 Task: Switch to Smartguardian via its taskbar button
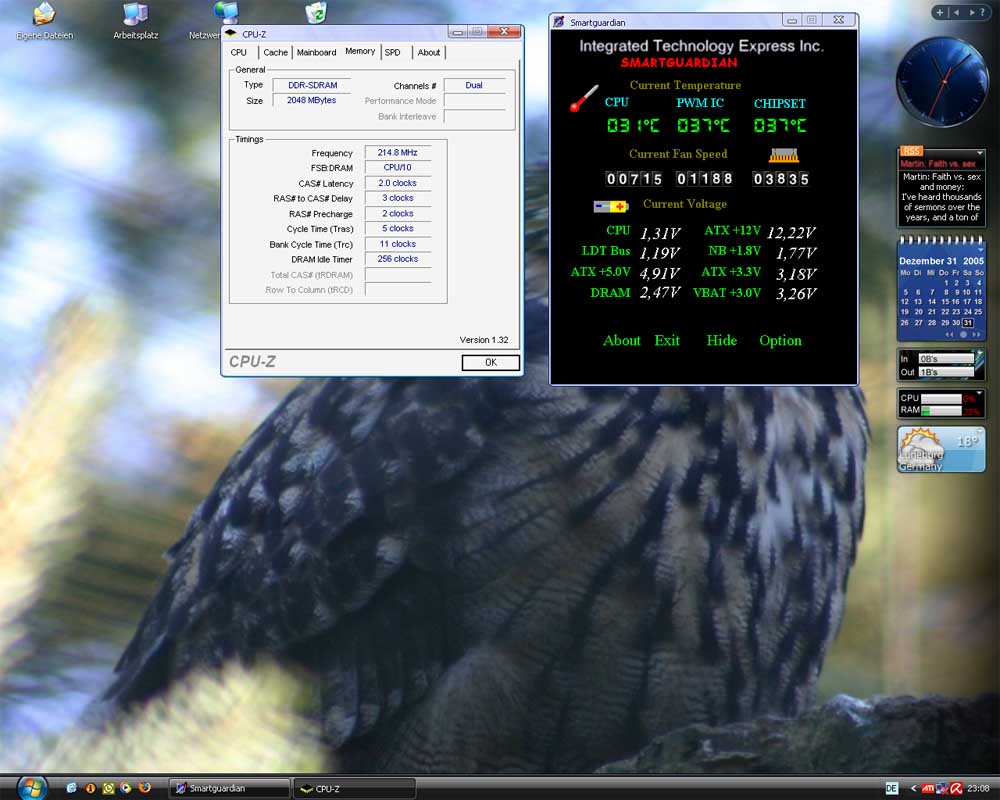(x=230, y=789)
